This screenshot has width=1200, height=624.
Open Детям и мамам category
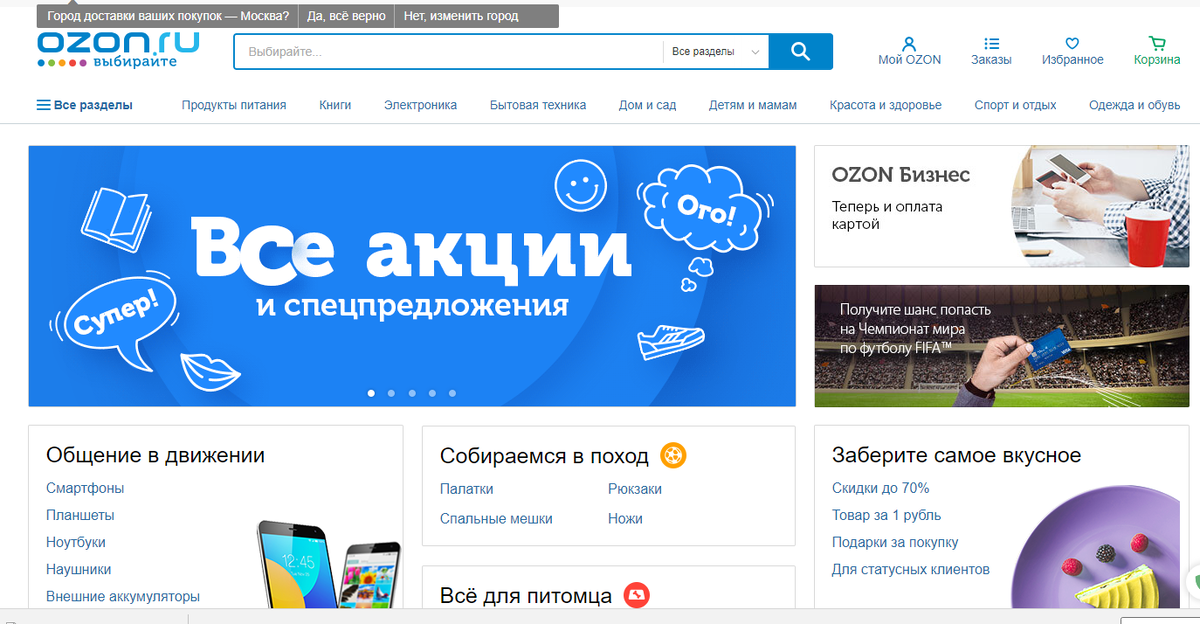[x=753, y=105]
